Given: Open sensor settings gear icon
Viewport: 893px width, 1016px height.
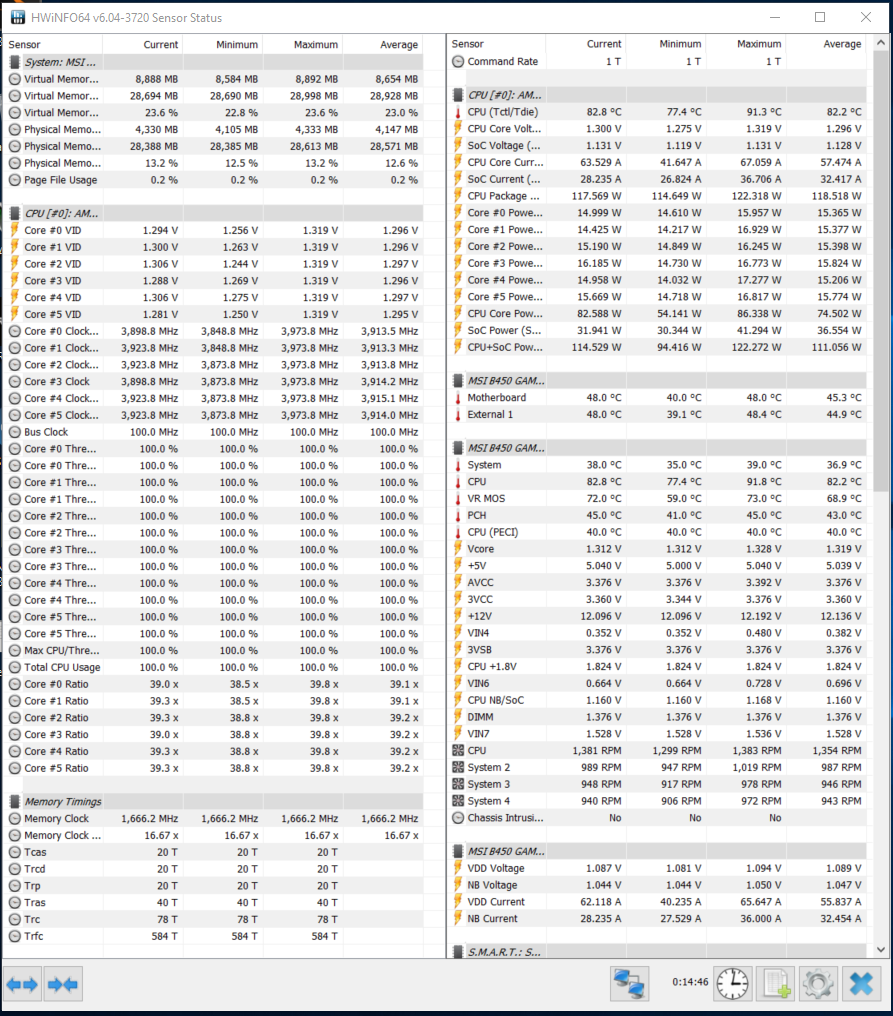Looking at the screenshot, I should tap(818, 984).
